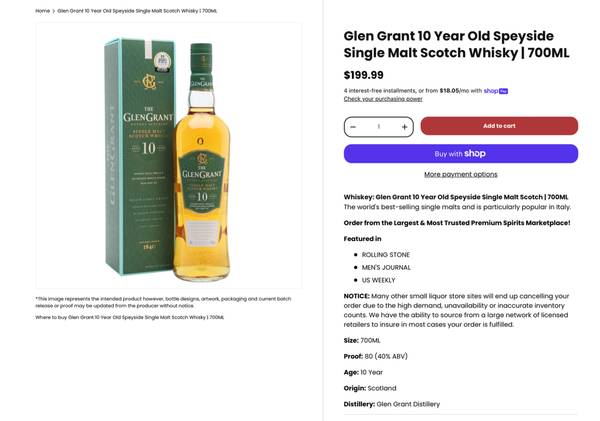Click the ROLLING STONE list item
The height and width of the screenshot is (421, 600).
386,255
